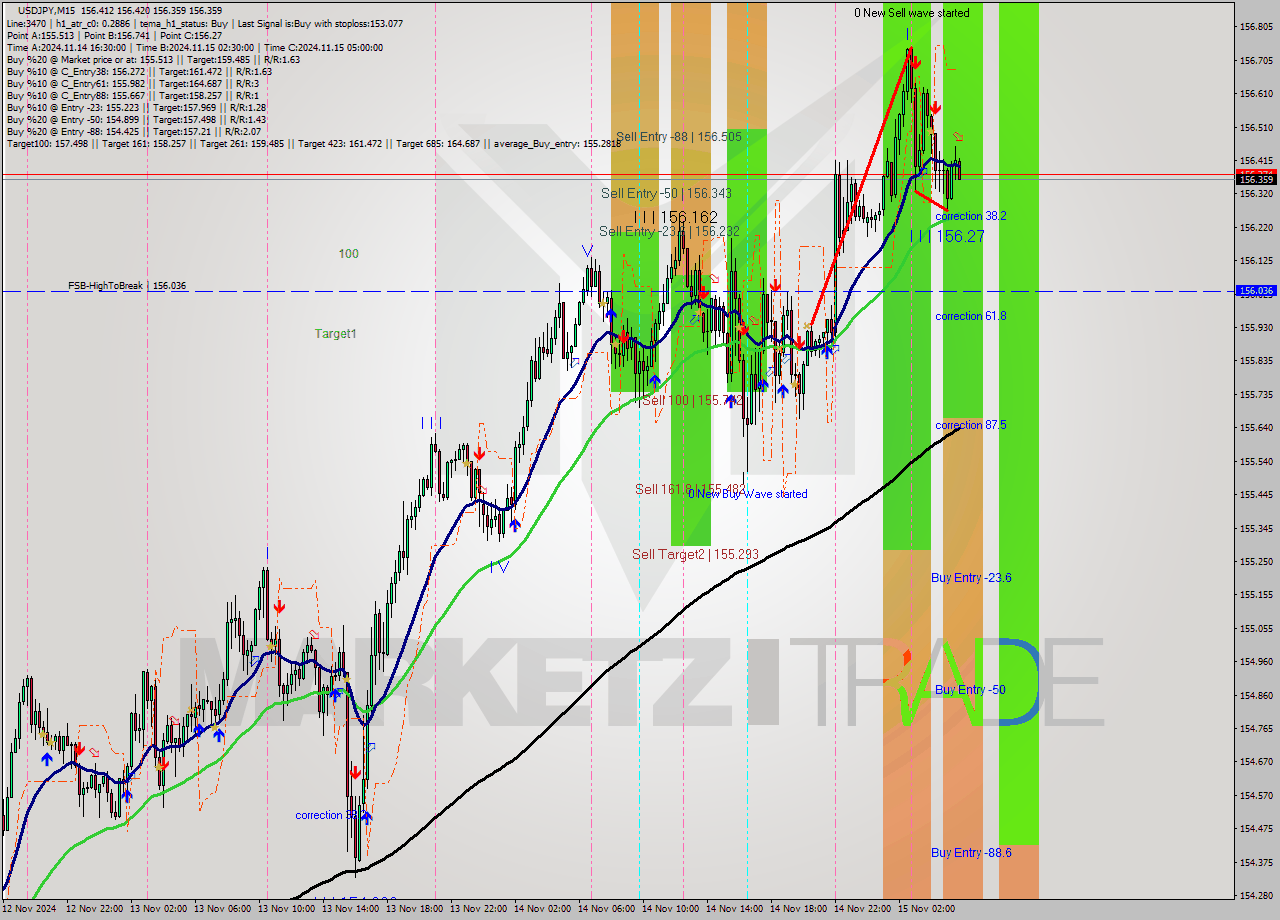This screenshot has height=920, width=1280.
Task: Click the 'Target1' label
Action: [x=335, y=334]
